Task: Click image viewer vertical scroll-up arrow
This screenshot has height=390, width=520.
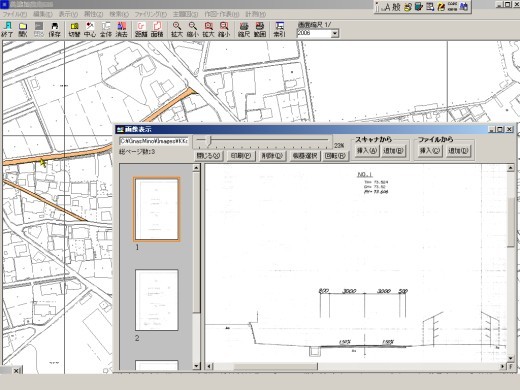Action: pyautogui.click(x=510, y=168)
